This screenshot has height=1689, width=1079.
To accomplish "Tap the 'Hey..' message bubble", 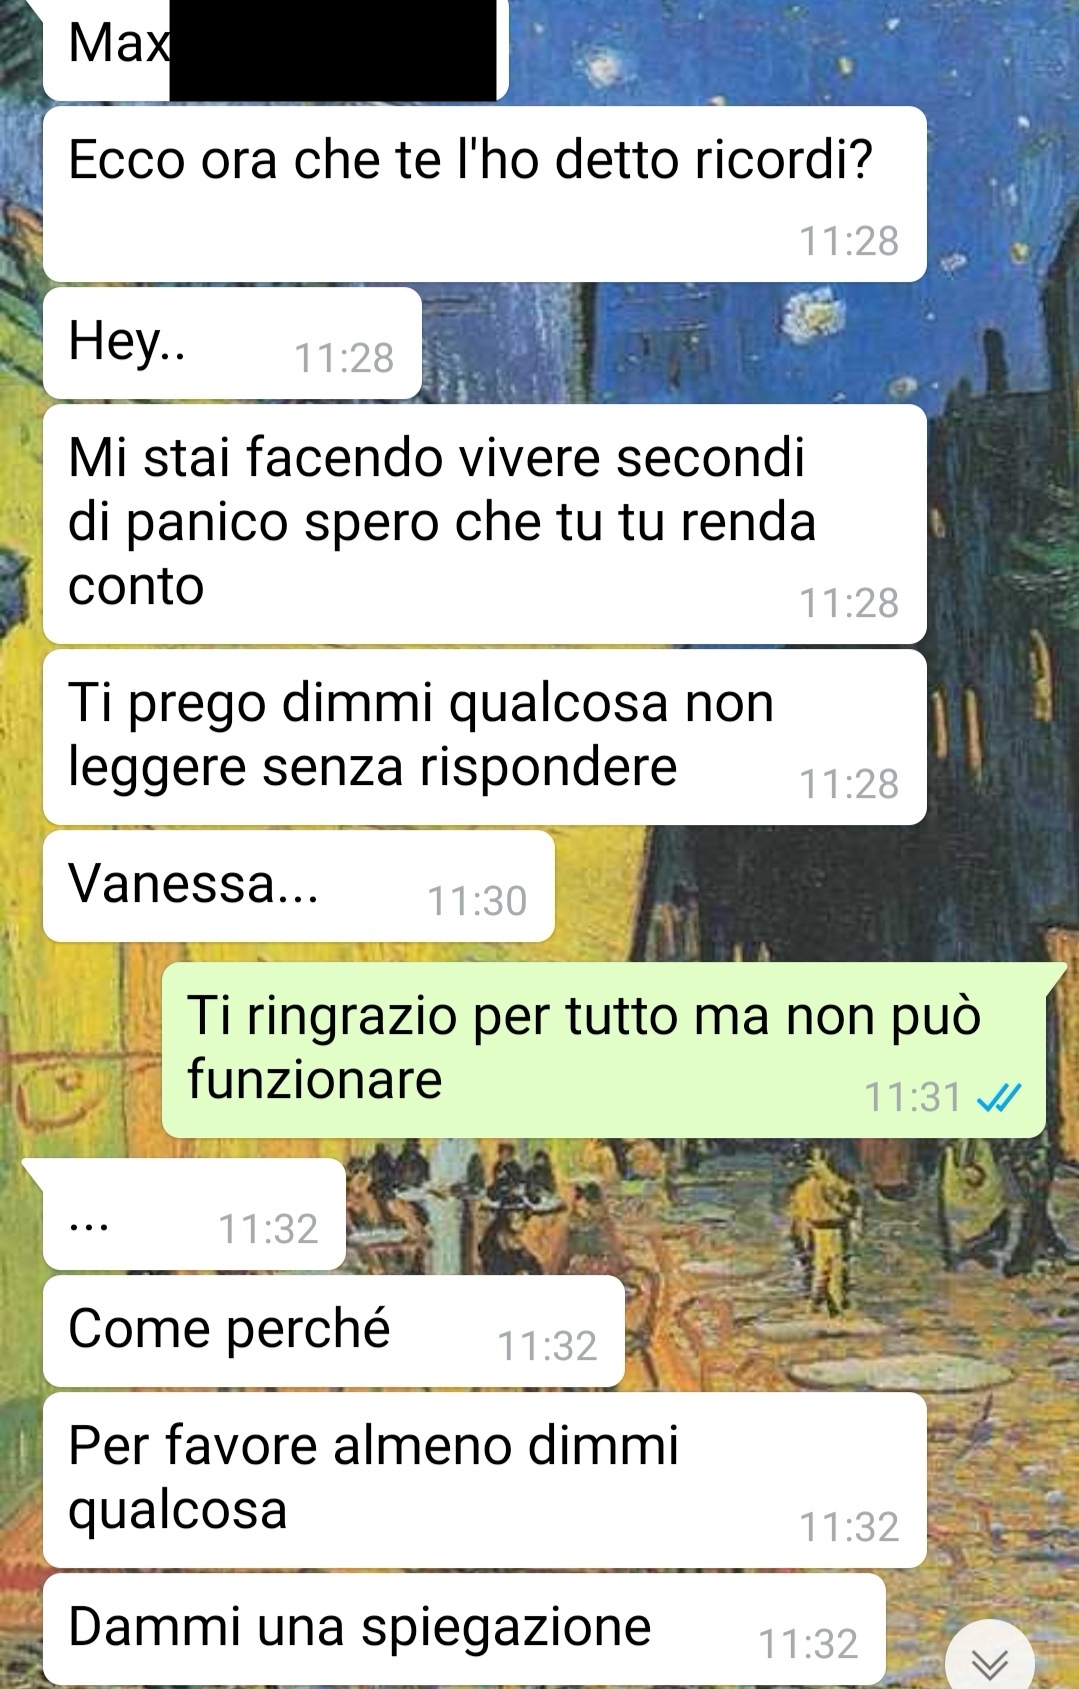I will pyautogui.click(x=232, y=343).
